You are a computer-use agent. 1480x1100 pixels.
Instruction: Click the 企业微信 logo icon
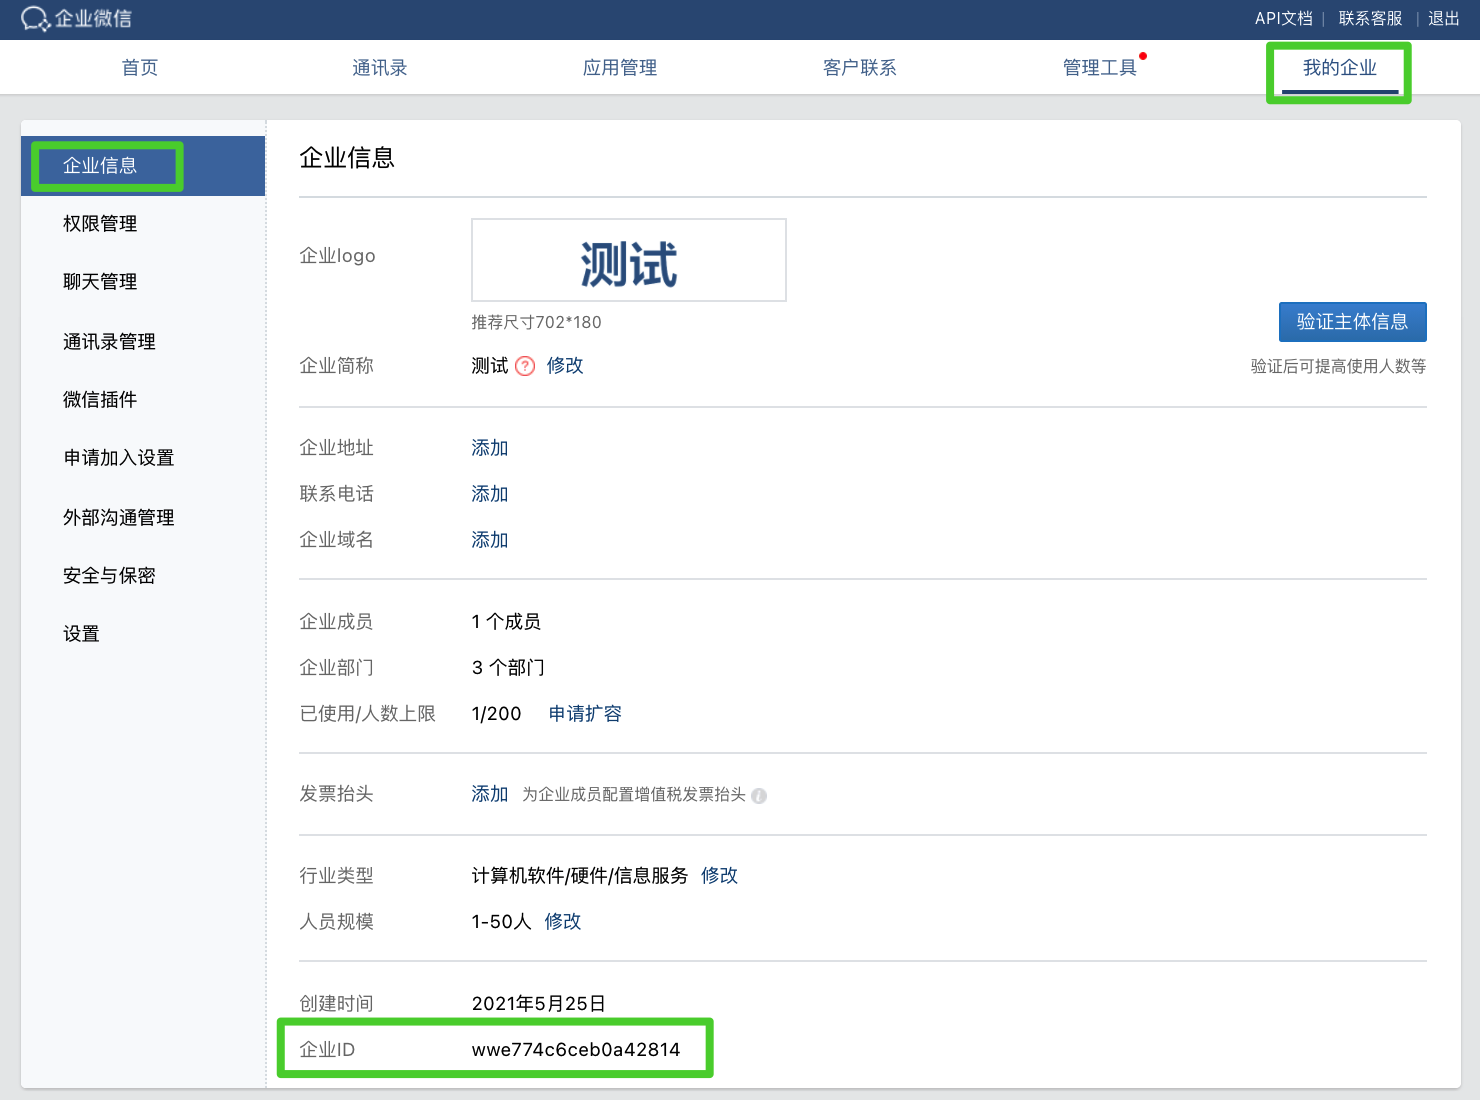point(35,19)
